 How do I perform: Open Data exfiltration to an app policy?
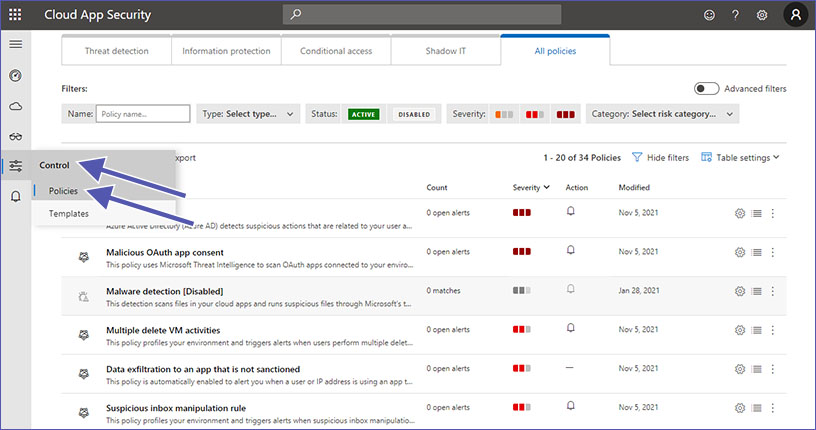[x=203, y=369]
